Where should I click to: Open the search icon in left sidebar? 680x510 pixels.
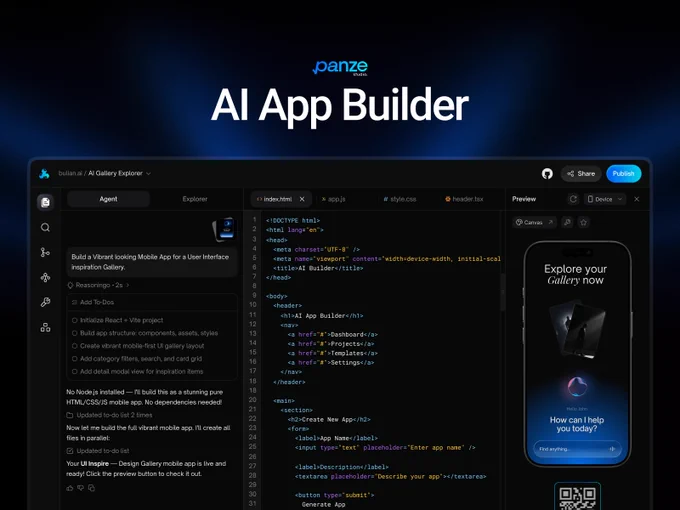point(45,227)
